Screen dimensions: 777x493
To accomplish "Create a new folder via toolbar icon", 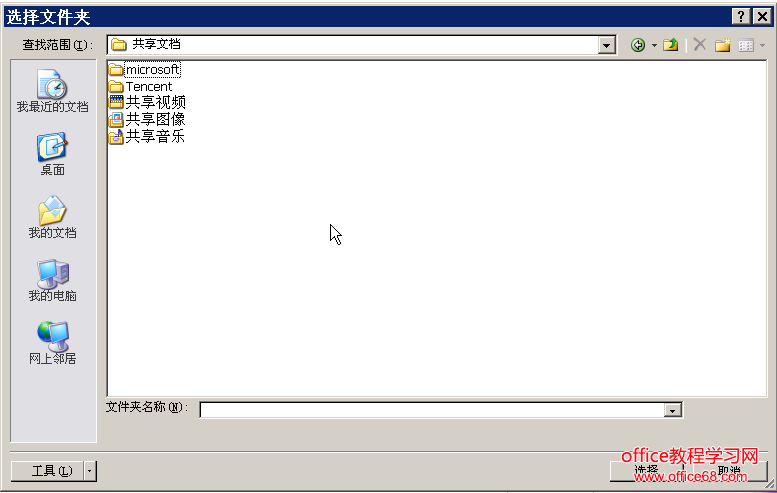I will pos(722,45).
